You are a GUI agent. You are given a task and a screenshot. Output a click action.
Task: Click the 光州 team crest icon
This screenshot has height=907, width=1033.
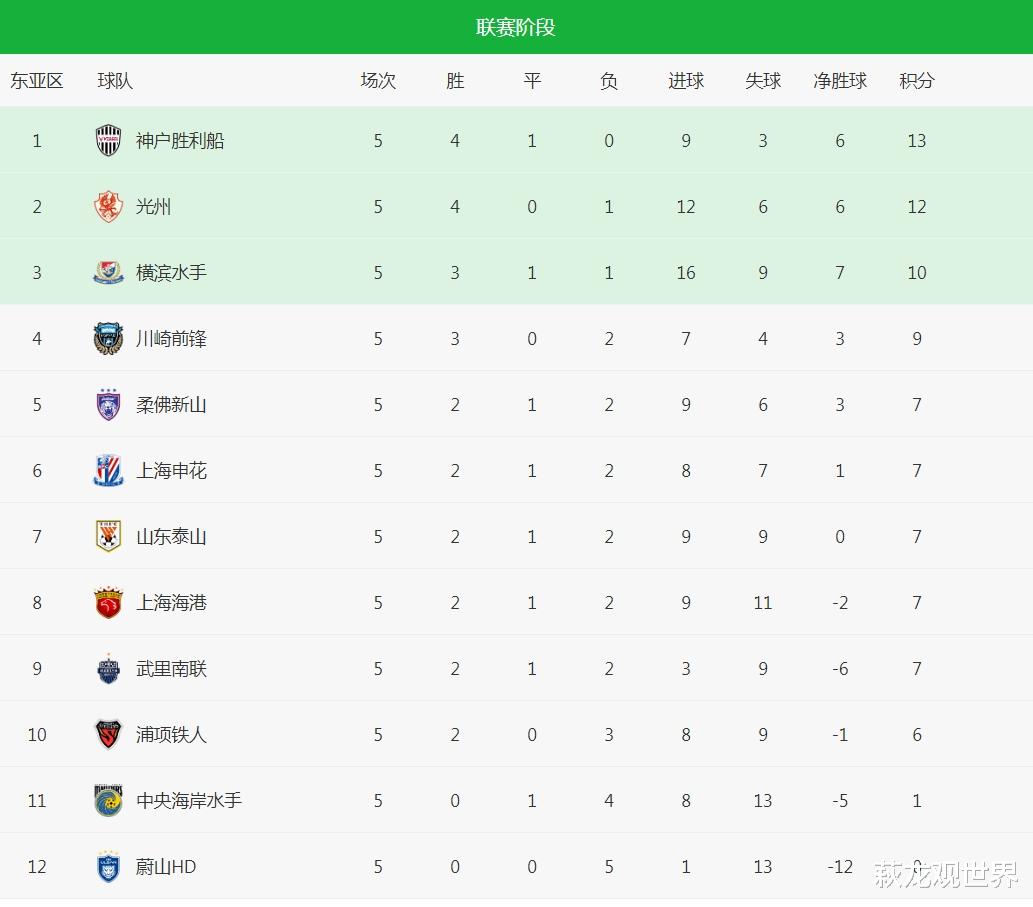(108, 206)
